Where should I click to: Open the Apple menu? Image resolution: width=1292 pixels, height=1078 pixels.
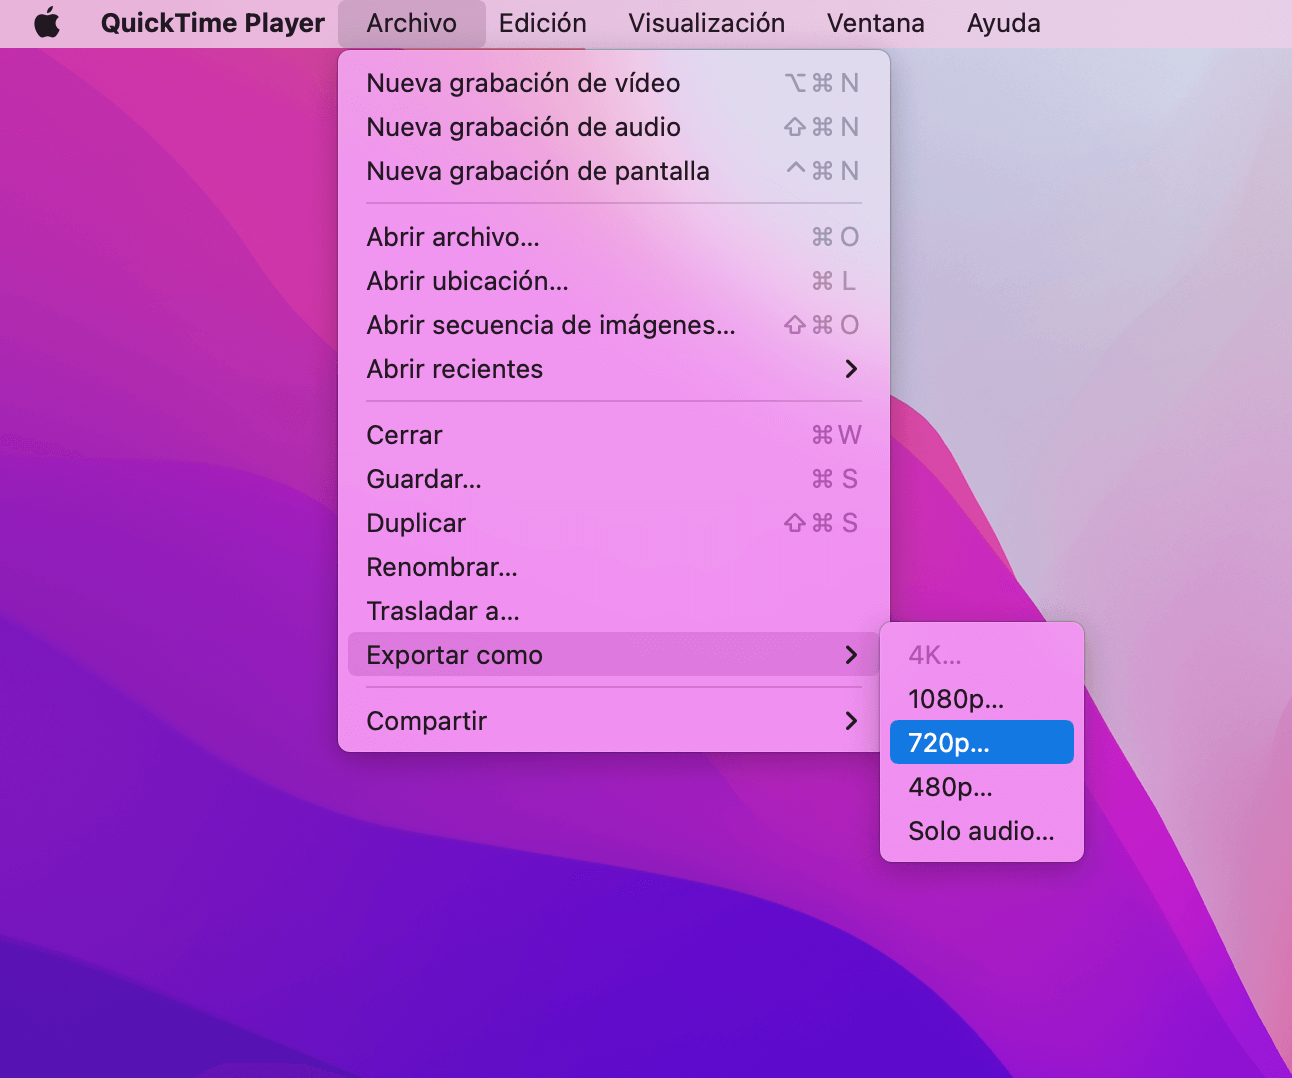point(46,22)
